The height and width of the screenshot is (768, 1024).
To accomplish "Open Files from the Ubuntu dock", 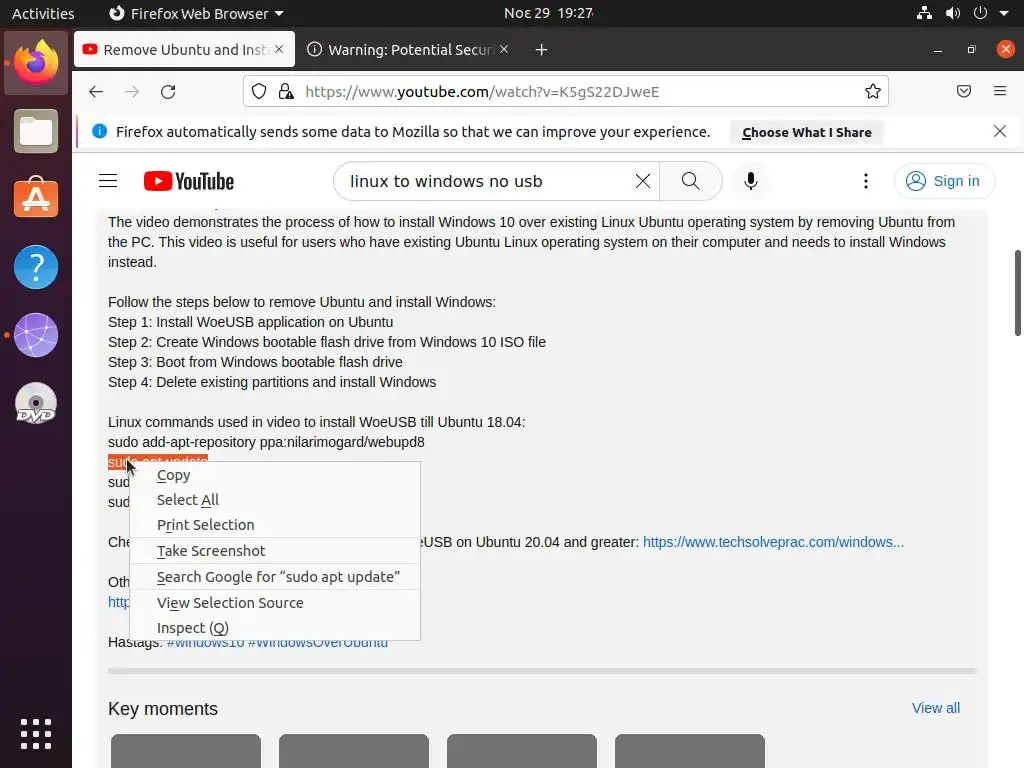I will (36, 131).
